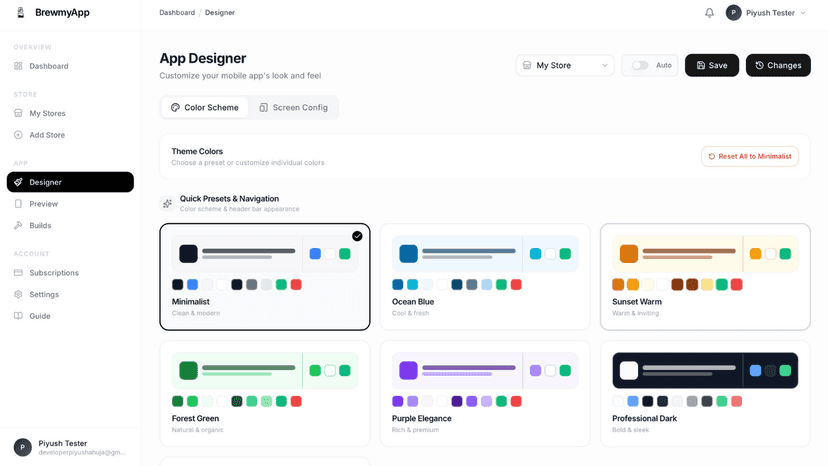Select the Purple Elegance preset

(485, 394)
